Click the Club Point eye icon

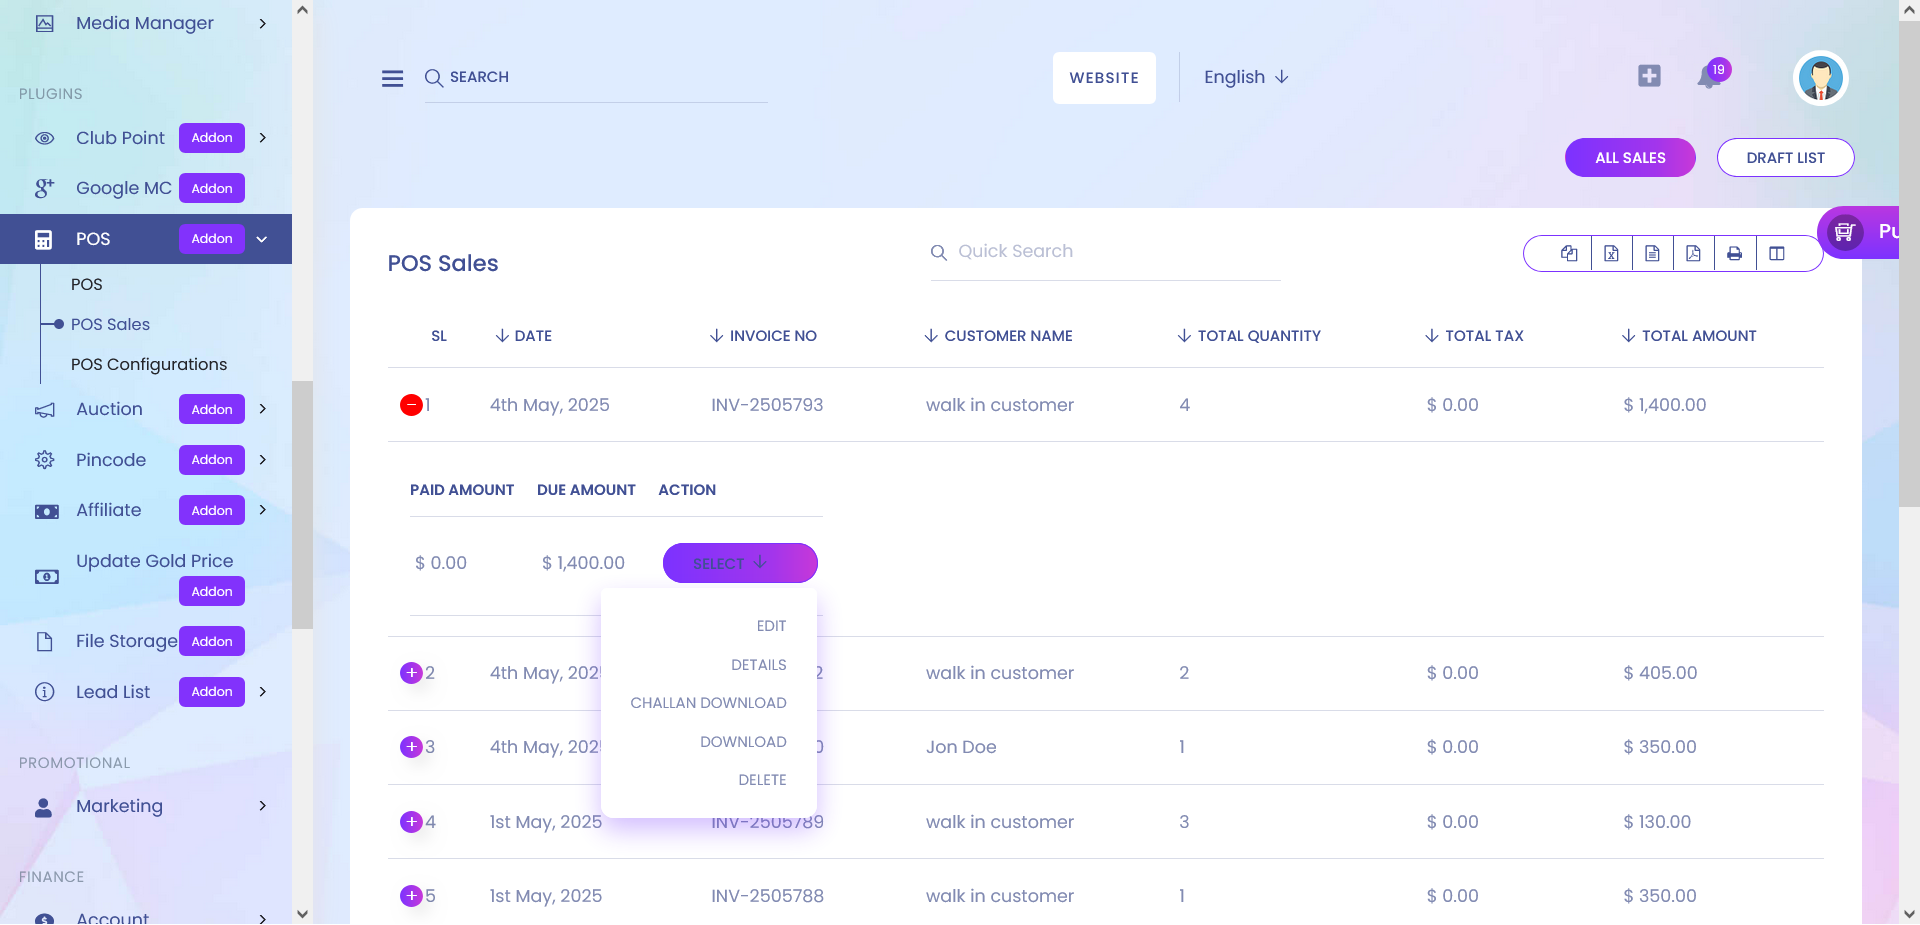pos(45,138)
